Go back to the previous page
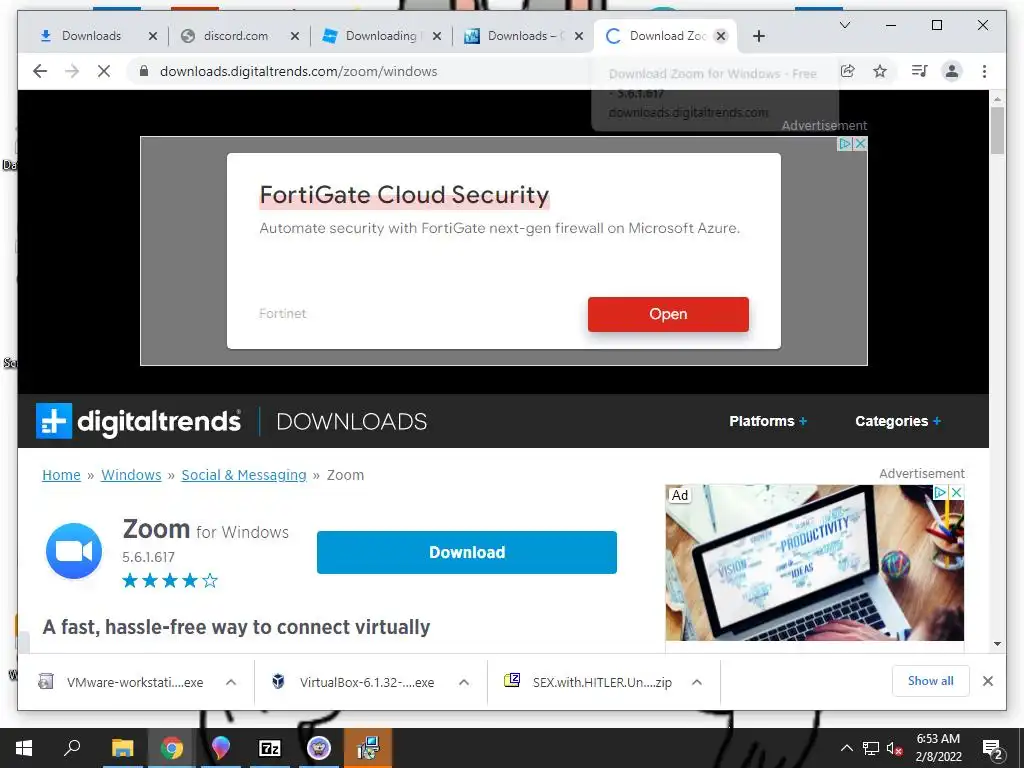Viewport: 1024px width, 768px height. click(40, 71)
